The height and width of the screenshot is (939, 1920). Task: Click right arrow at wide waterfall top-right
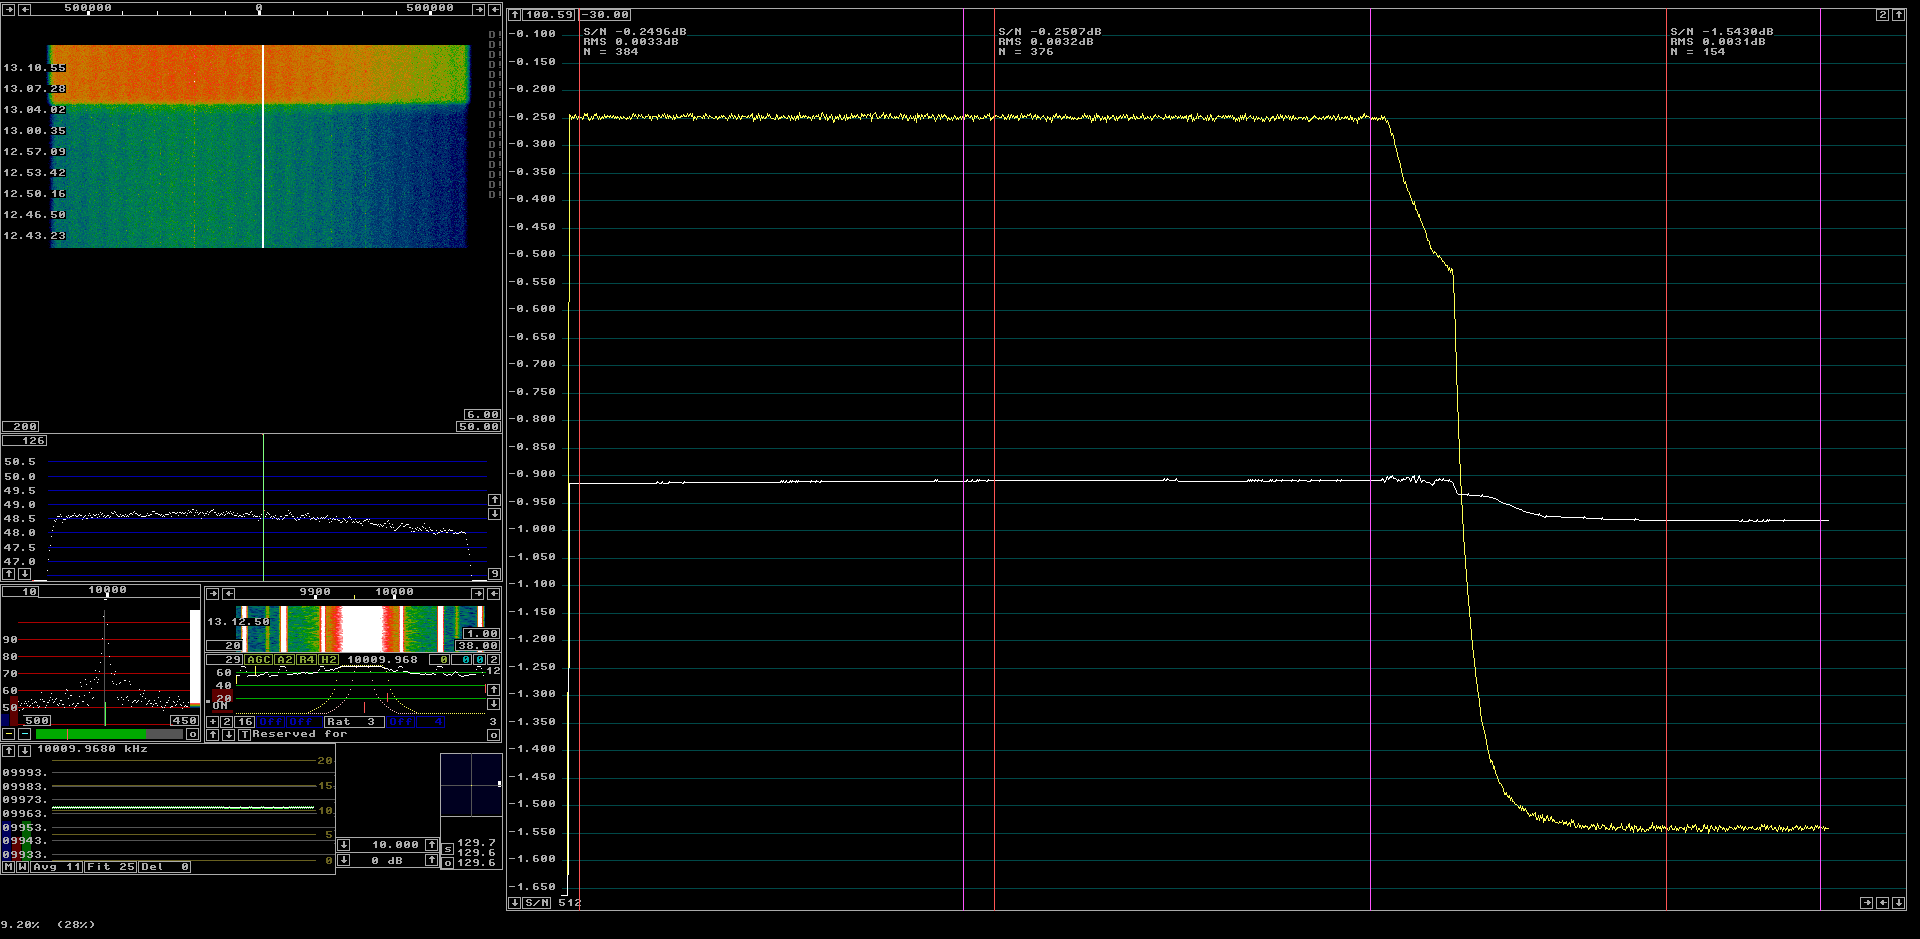point(479,9)
